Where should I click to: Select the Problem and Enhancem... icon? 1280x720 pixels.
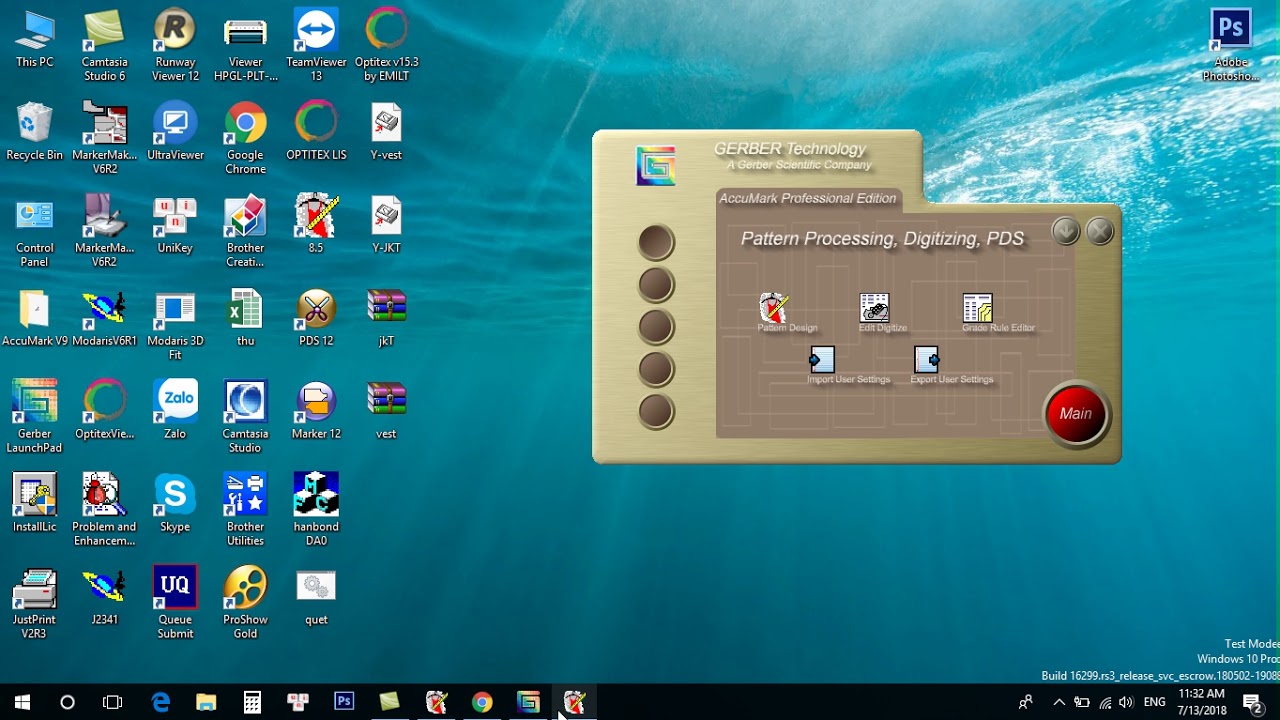pos(105,510)
